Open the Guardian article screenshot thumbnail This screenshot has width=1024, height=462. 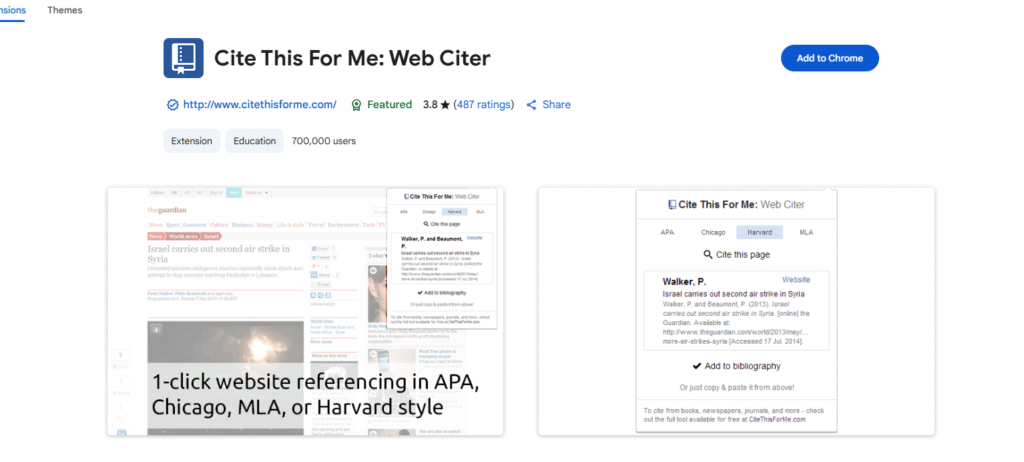click(x=305, y=311)
